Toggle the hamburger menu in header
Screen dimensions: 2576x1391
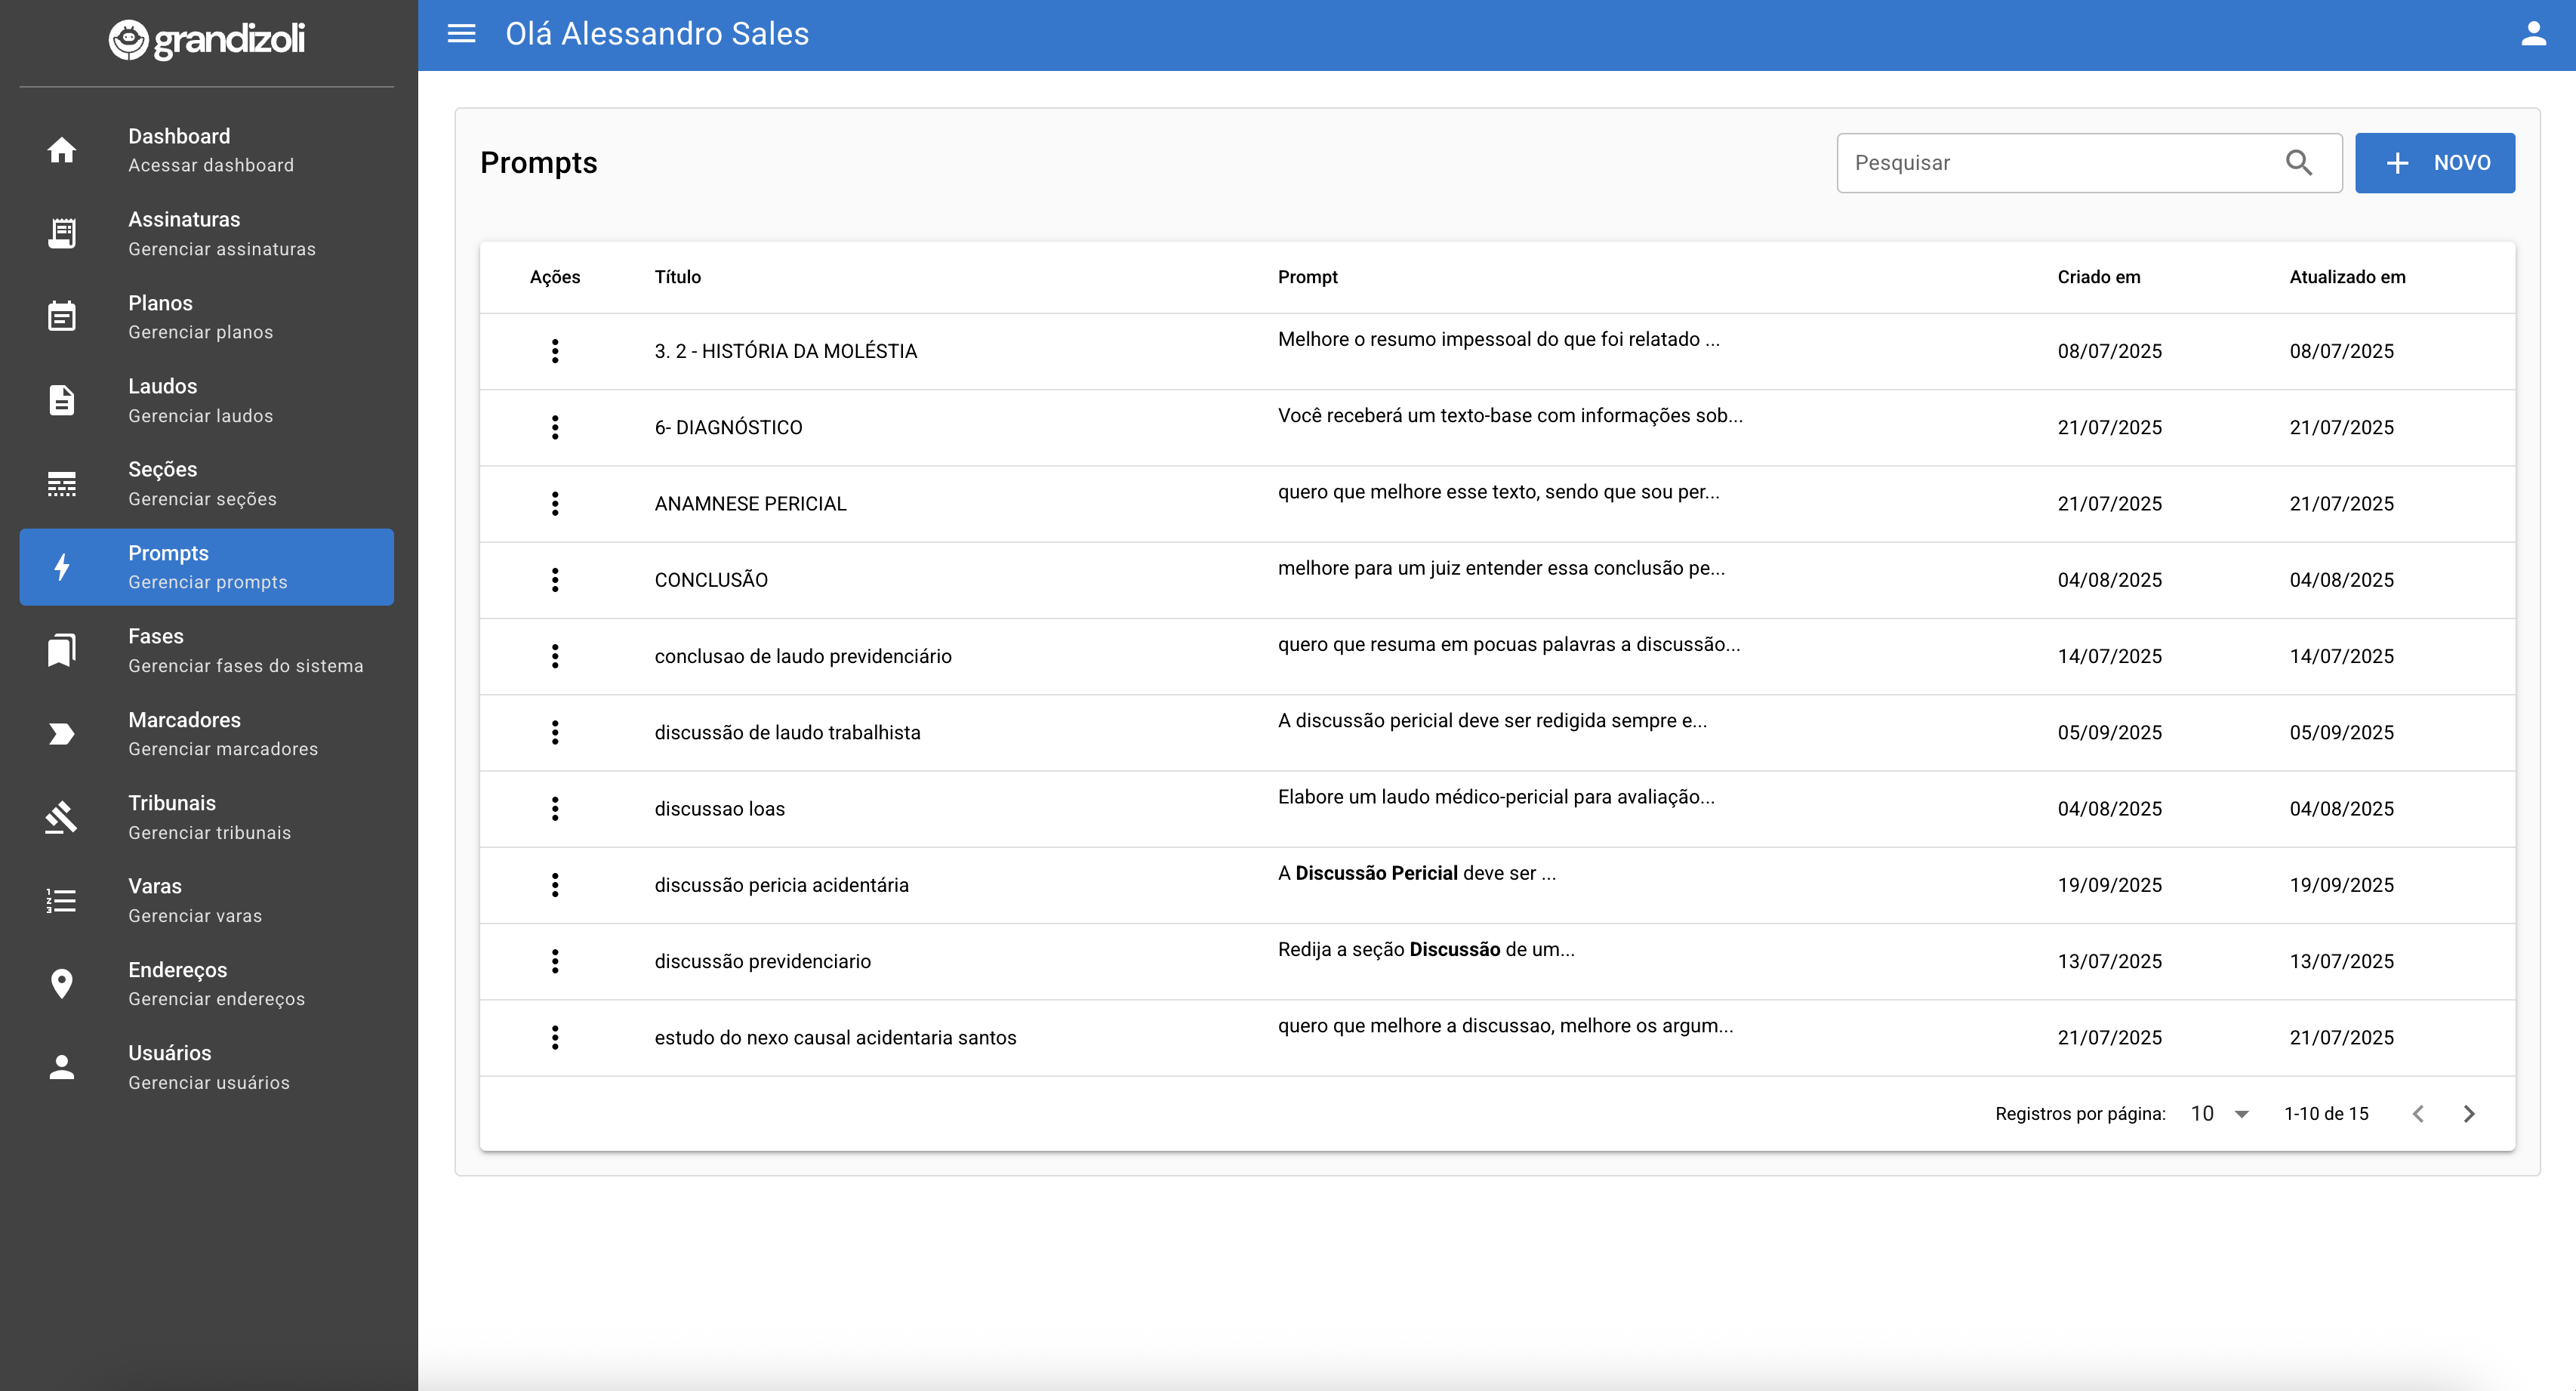pyautogui.click(x=461, y=34)
